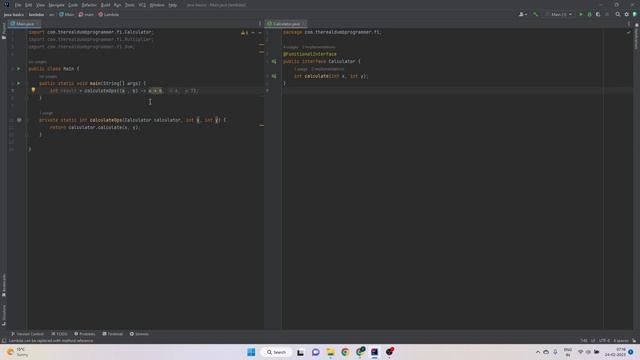Open the Help menu
The width and height of the screenshot is (640, 360).
pos(173,5)
